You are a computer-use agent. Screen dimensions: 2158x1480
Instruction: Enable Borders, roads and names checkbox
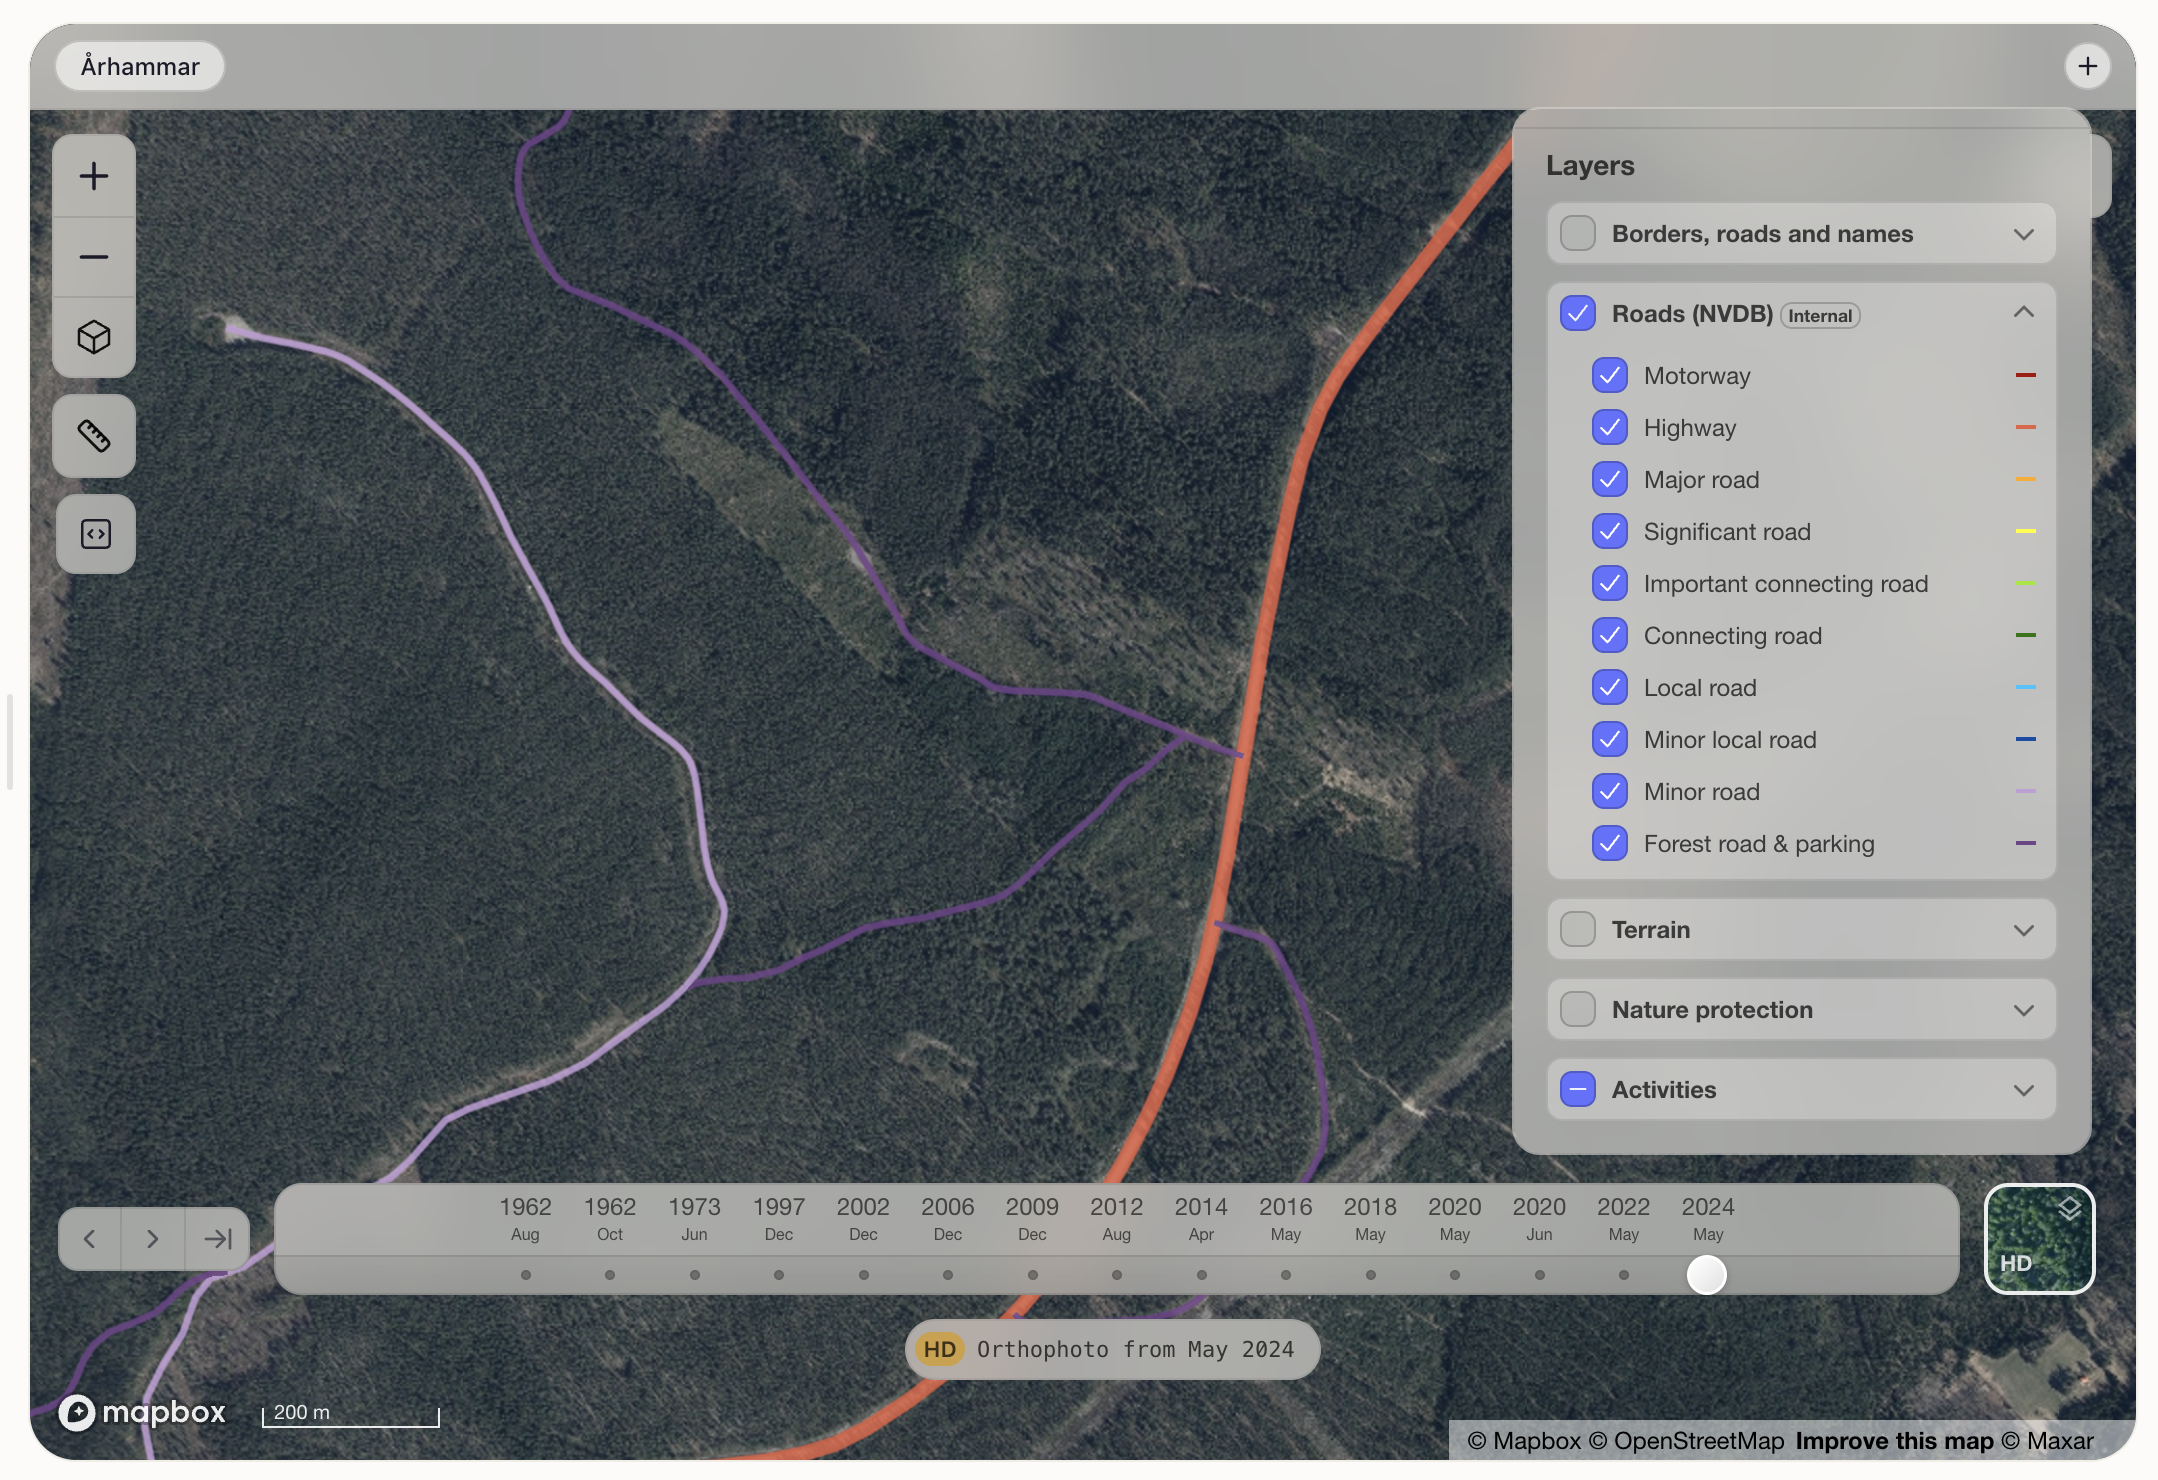point(1578,233)
